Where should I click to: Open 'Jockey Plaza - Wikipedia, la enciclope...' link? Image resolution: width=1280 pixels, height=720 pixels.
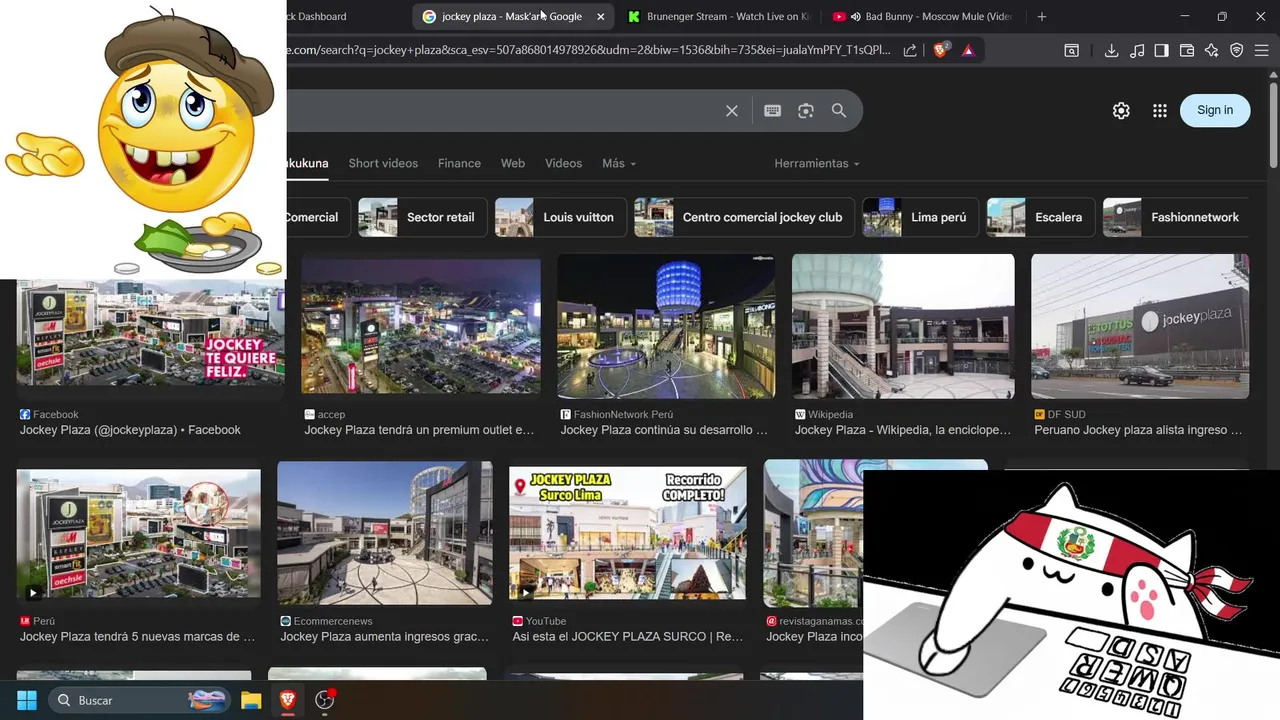click(903, 430)
